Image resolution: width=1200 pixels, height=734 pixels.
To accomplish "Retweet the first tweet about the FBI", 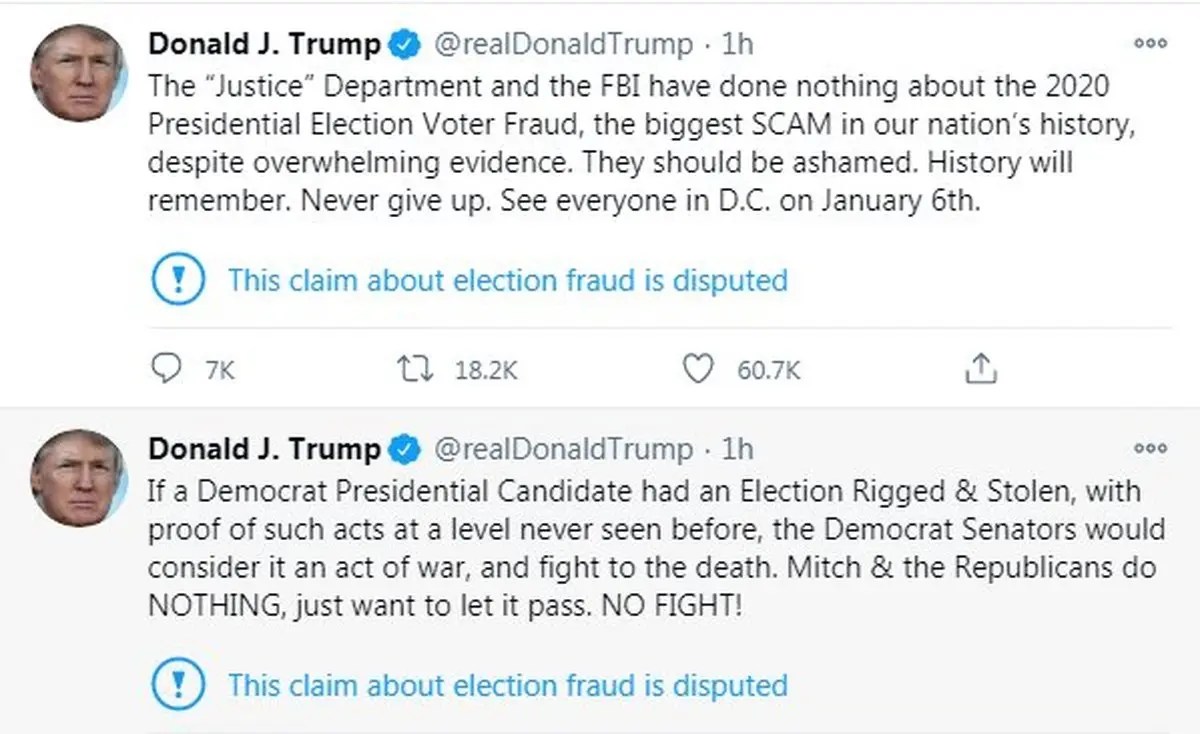I will click(x=414, y=370).
